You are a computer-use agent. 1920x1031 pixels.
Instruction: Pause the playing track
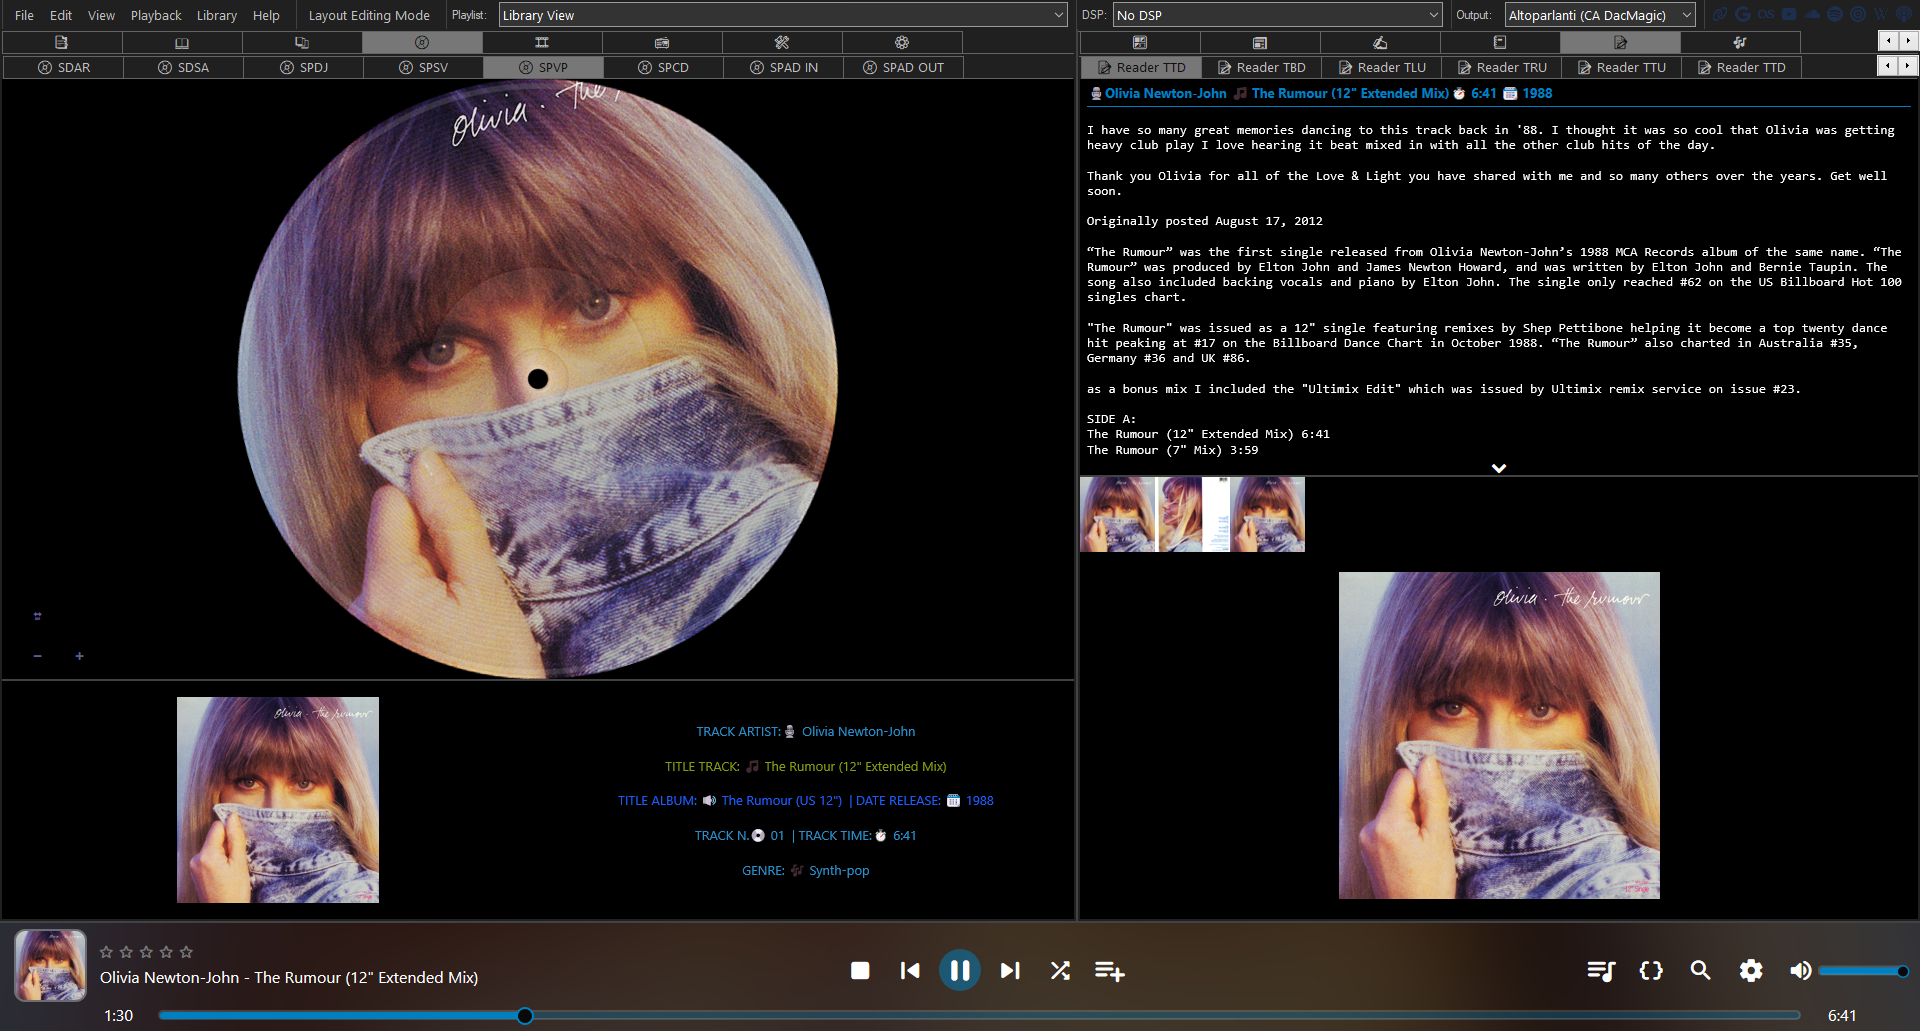tap(959, 970)
